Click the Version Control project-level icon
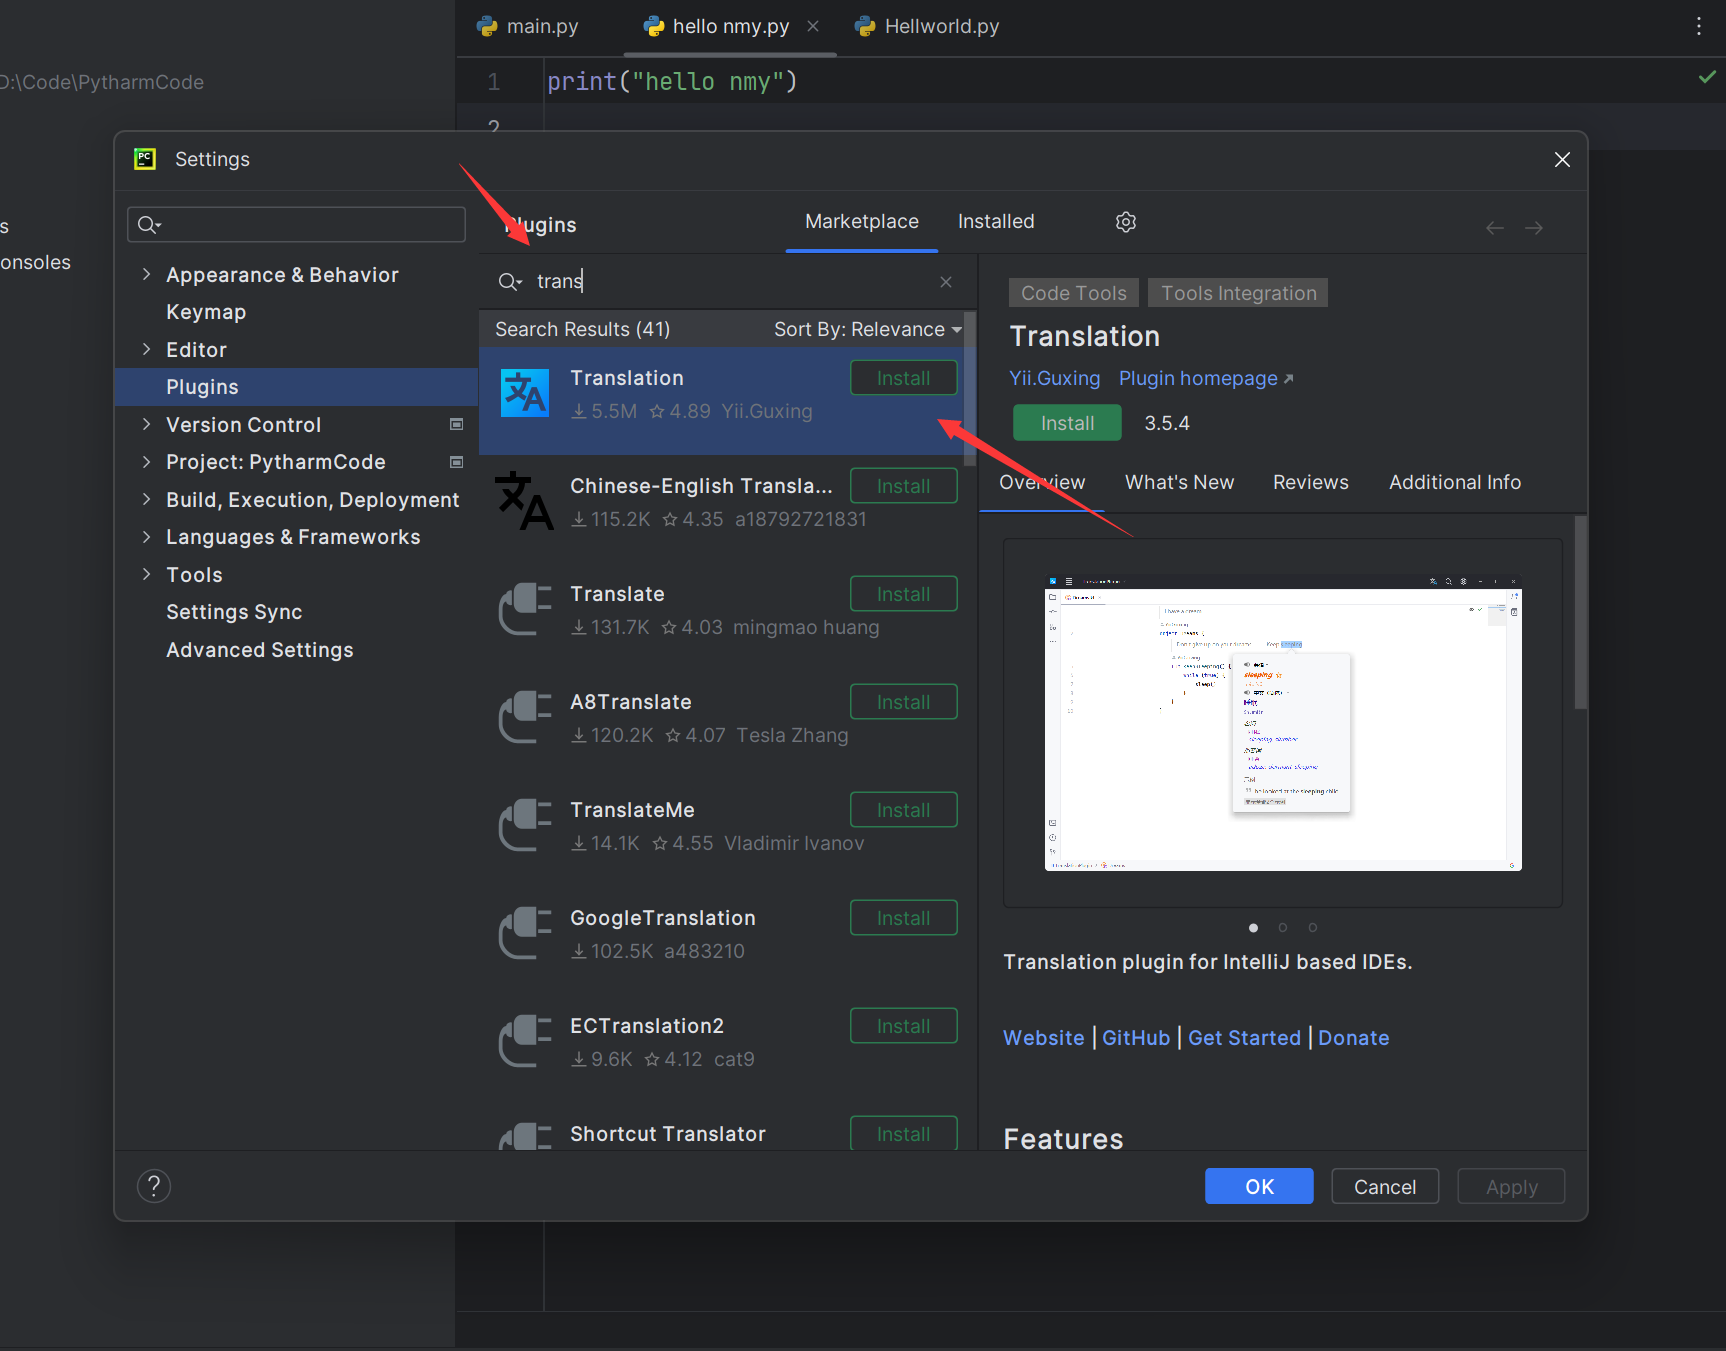The image size is (1726, 1351). pyautogui.click(x=457, y=424)
